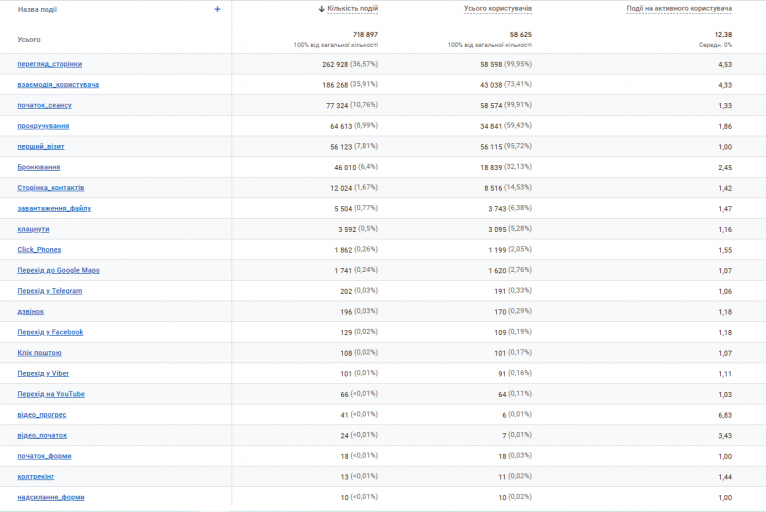766x512 pixels.
Task: Sort by Події на активного користувача header
Action: 679,9
